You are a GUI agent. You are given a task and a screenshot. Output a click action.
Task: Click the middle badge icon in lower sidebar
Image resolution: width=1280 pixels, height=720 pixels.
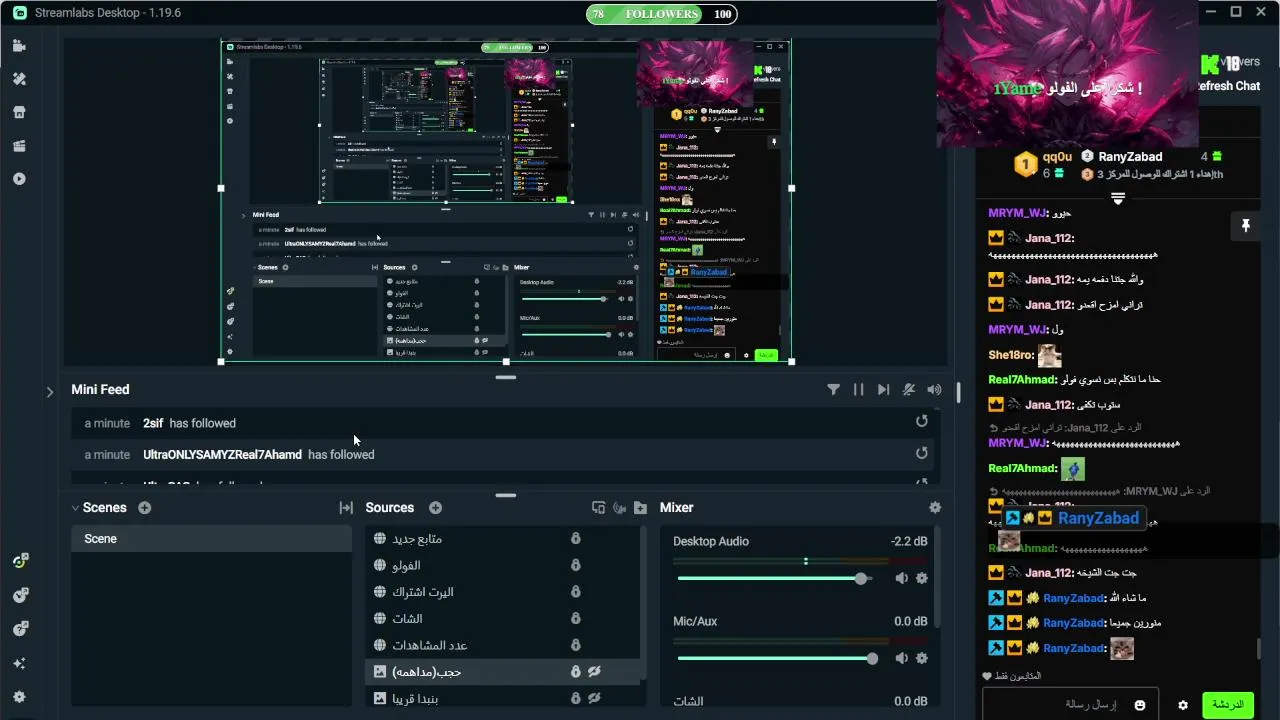19,595
